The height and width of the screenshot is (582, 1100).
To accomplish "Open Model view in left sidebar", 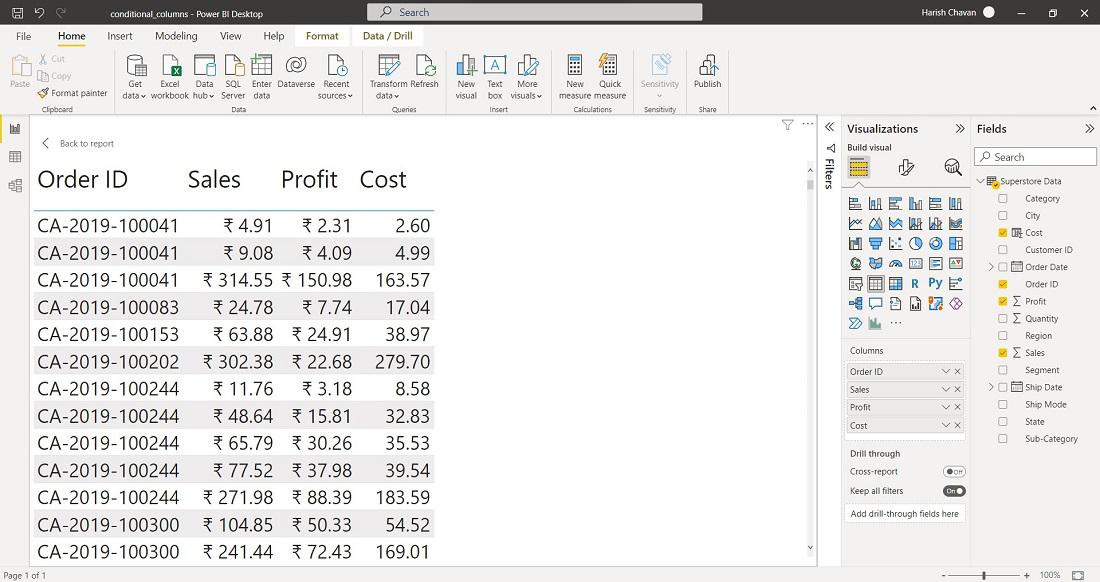I will 15,185.
